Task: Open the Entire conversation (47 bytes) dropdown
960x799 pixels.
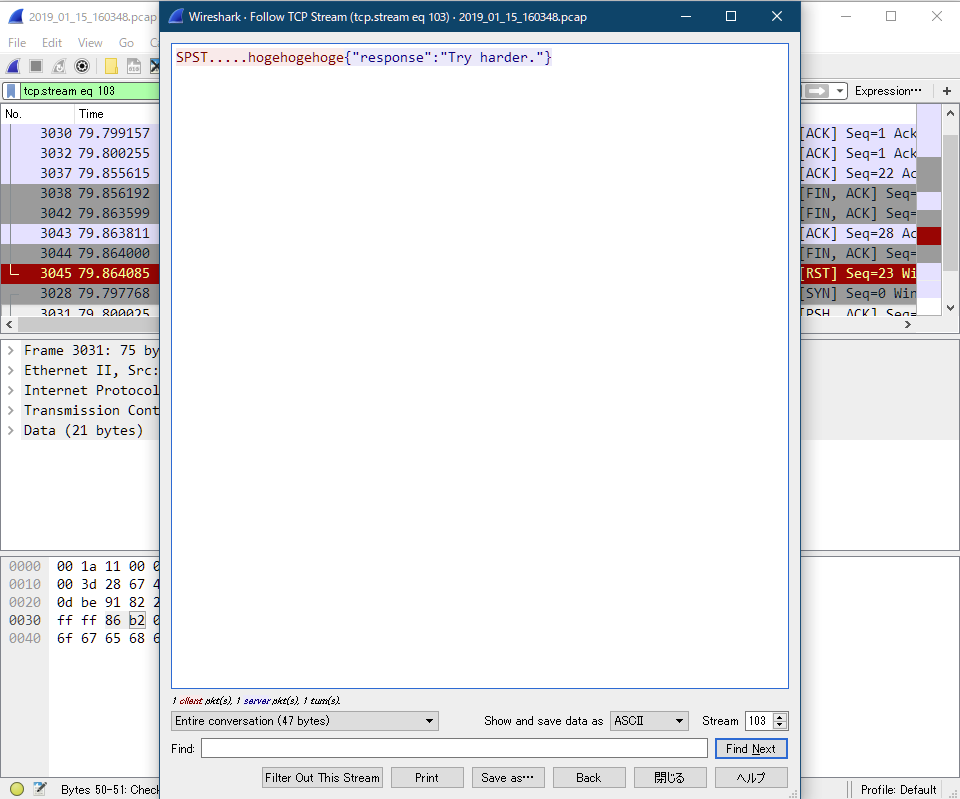Action: (305, 721)
